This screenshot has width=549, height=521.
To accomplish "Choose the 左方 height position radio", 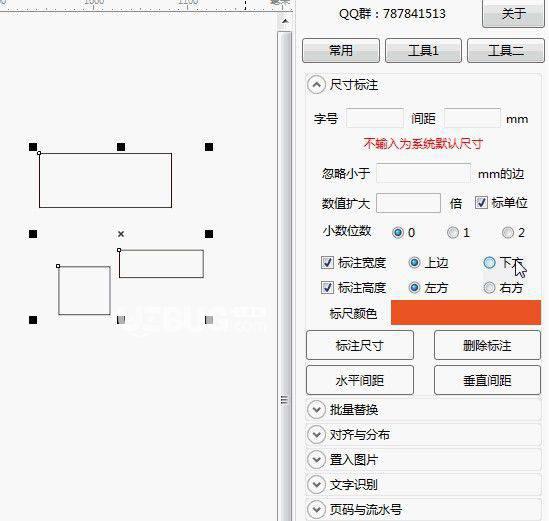I will tap(414, 288).
